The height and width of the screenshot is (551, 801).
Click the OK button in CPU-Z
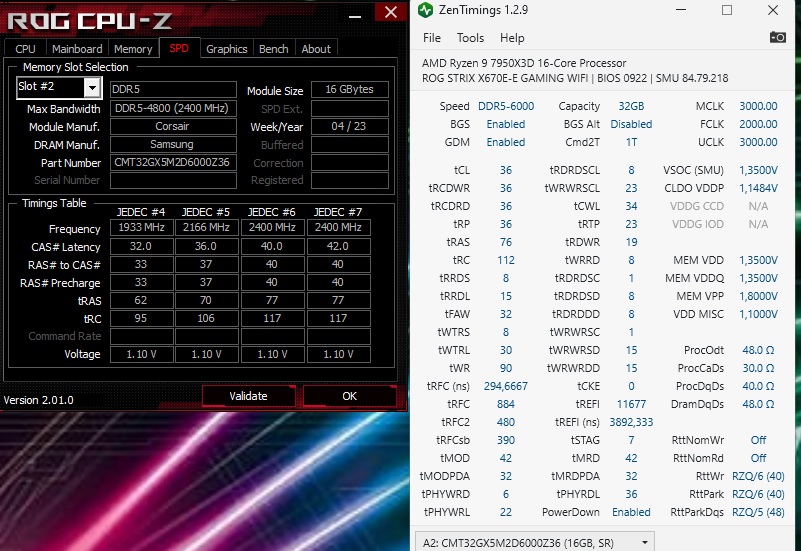click(349, 396)
